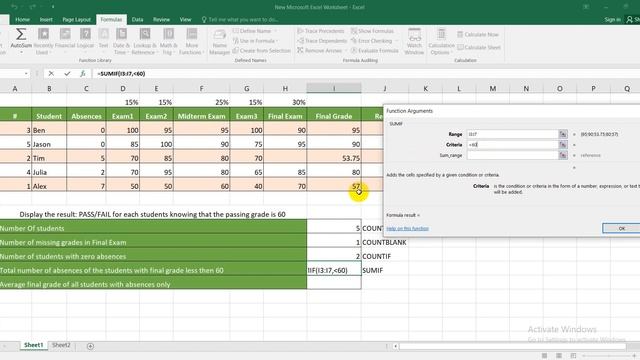Expand the Error Checking dropdown
The width and height of the screenshot is (640, 360).
click(x=396, y=41)
